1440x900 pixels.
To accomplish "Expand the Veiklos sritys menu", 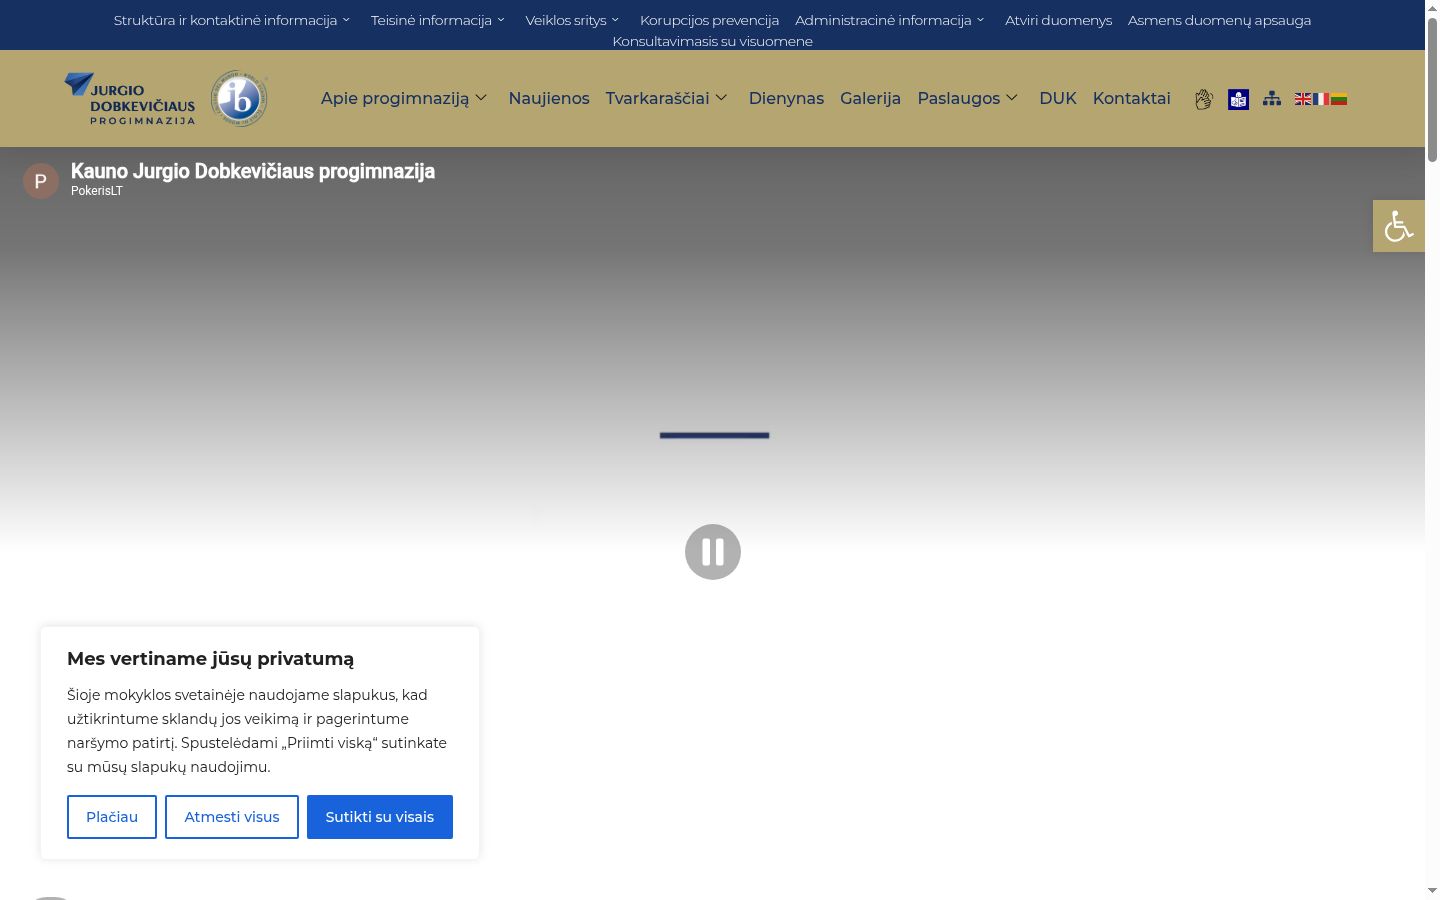I will [x=573, y=20].
